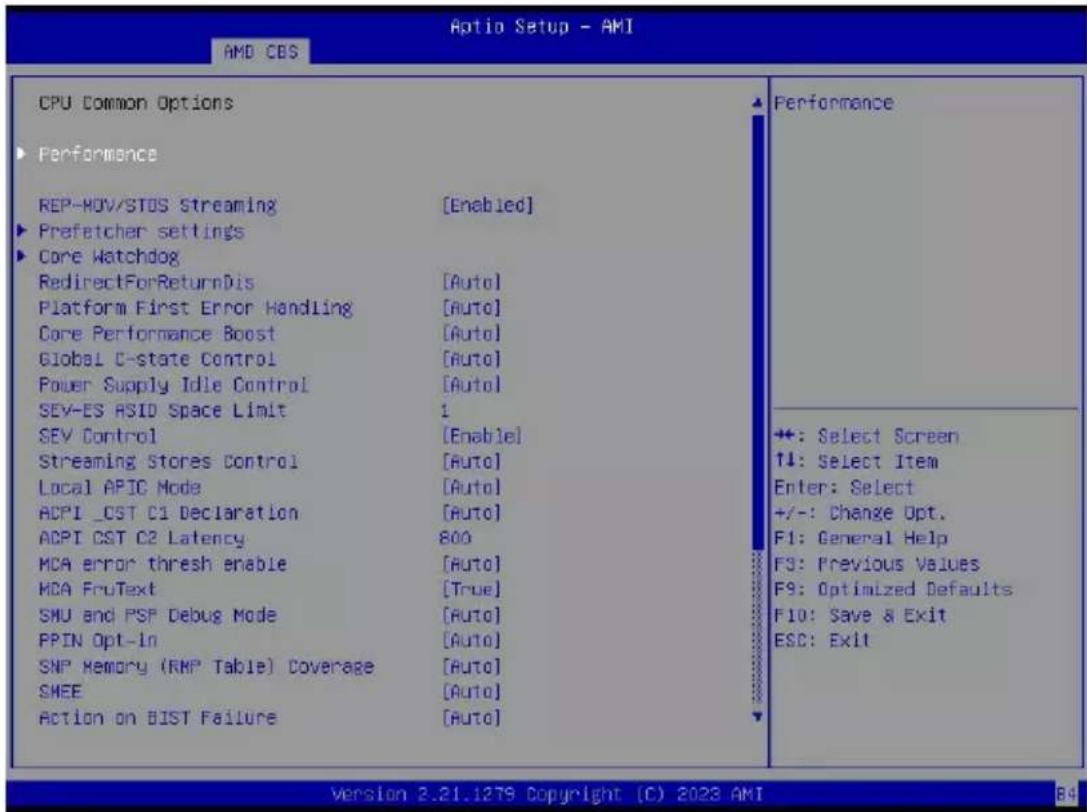
Task: Change Global C-state Control value
Action: click(x=471, y=359)
